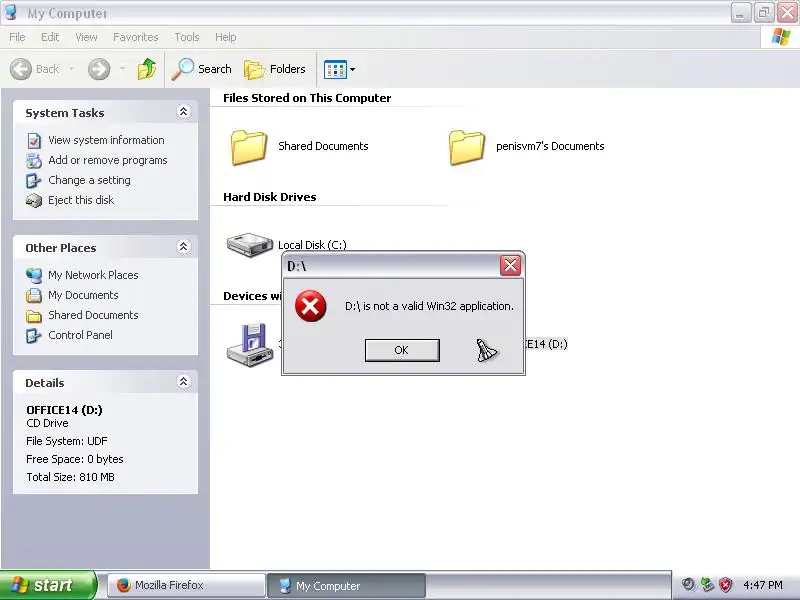Click Change a setting link
Image resolution: width=800 pixels, height=600 pixels.
(x=89, y=180)
